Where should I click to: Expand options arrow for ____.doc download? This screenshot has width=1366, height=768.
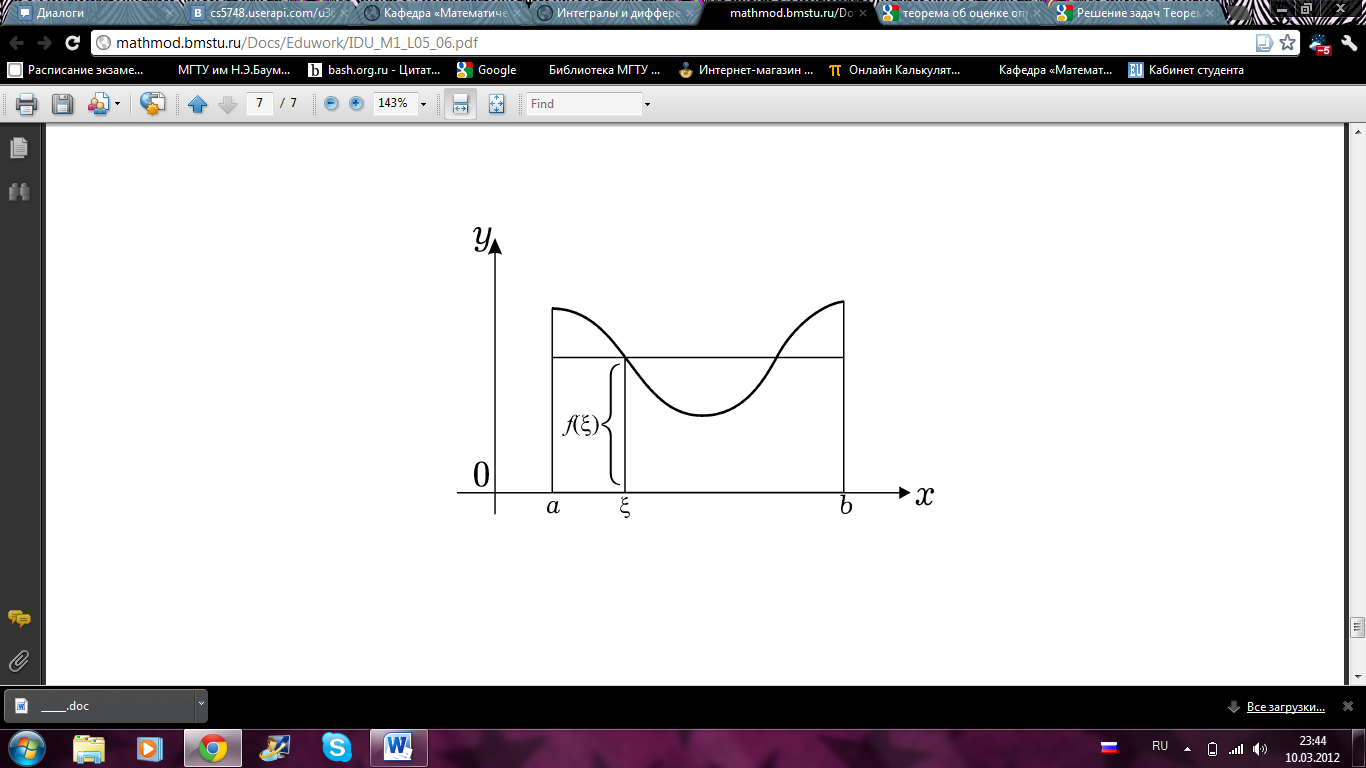coord(200,704)
